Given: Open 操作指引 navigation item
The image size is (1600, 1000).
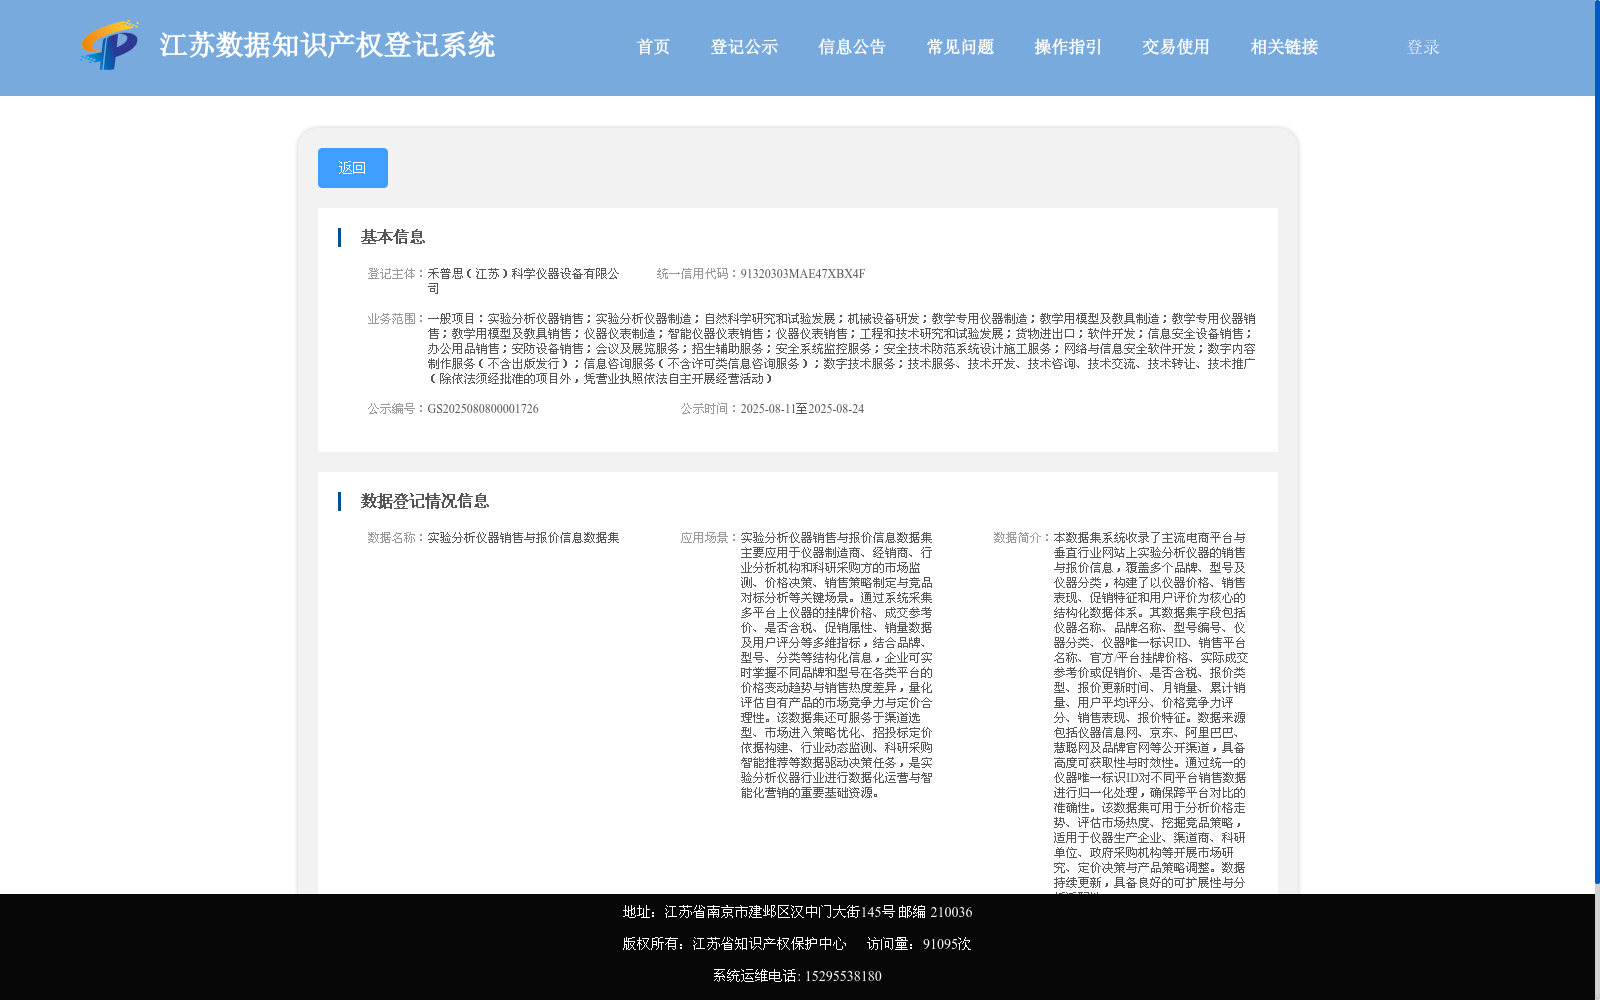Looking at the screenshot, I should click(x=1068, y=47).
